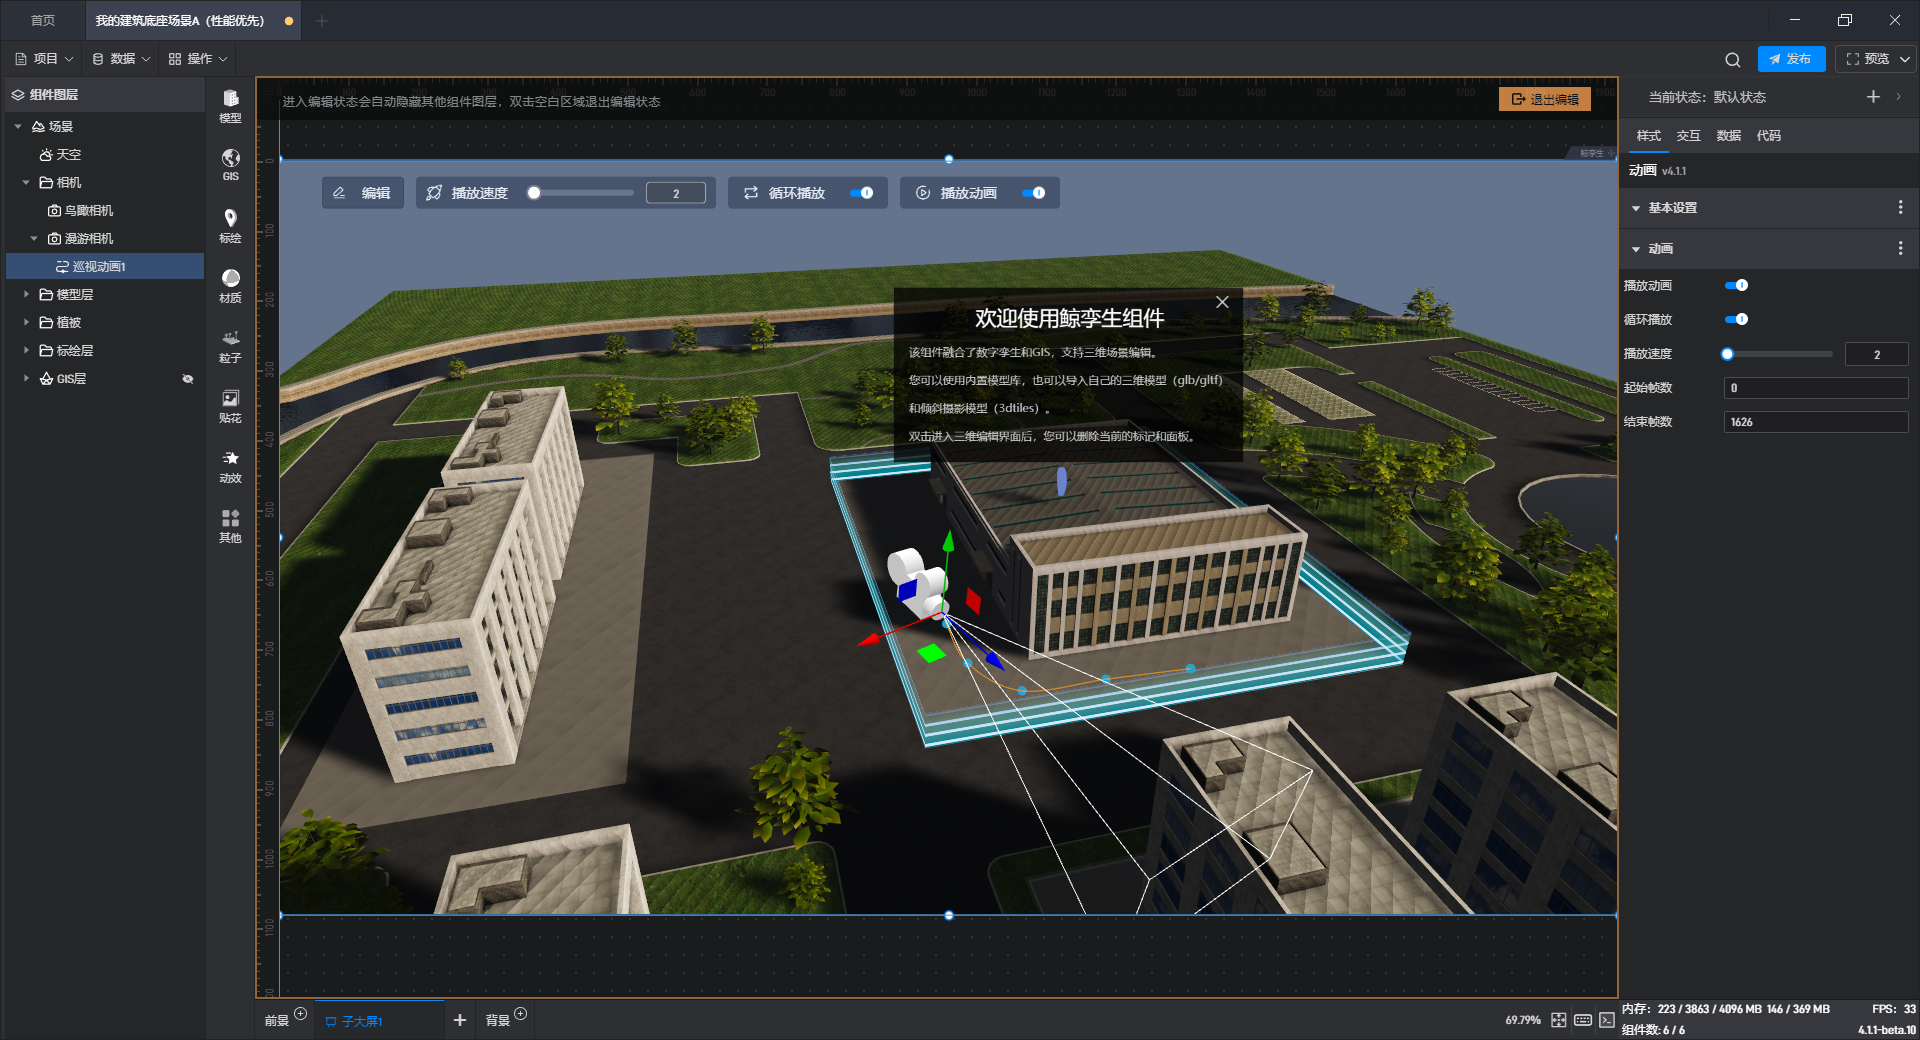The width and height of the screenshot is (1920, 1040).
Task: Open the 动效 effects tool
Action: [x=230, y=464]
